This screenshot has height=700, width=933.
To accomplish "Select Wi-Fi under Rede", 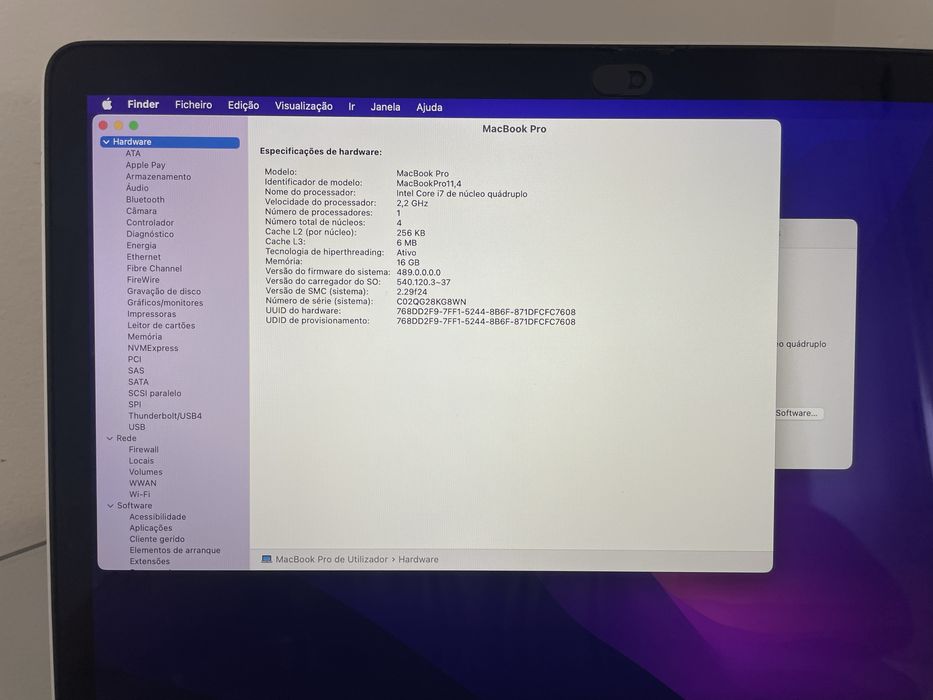I will [140, 494].
